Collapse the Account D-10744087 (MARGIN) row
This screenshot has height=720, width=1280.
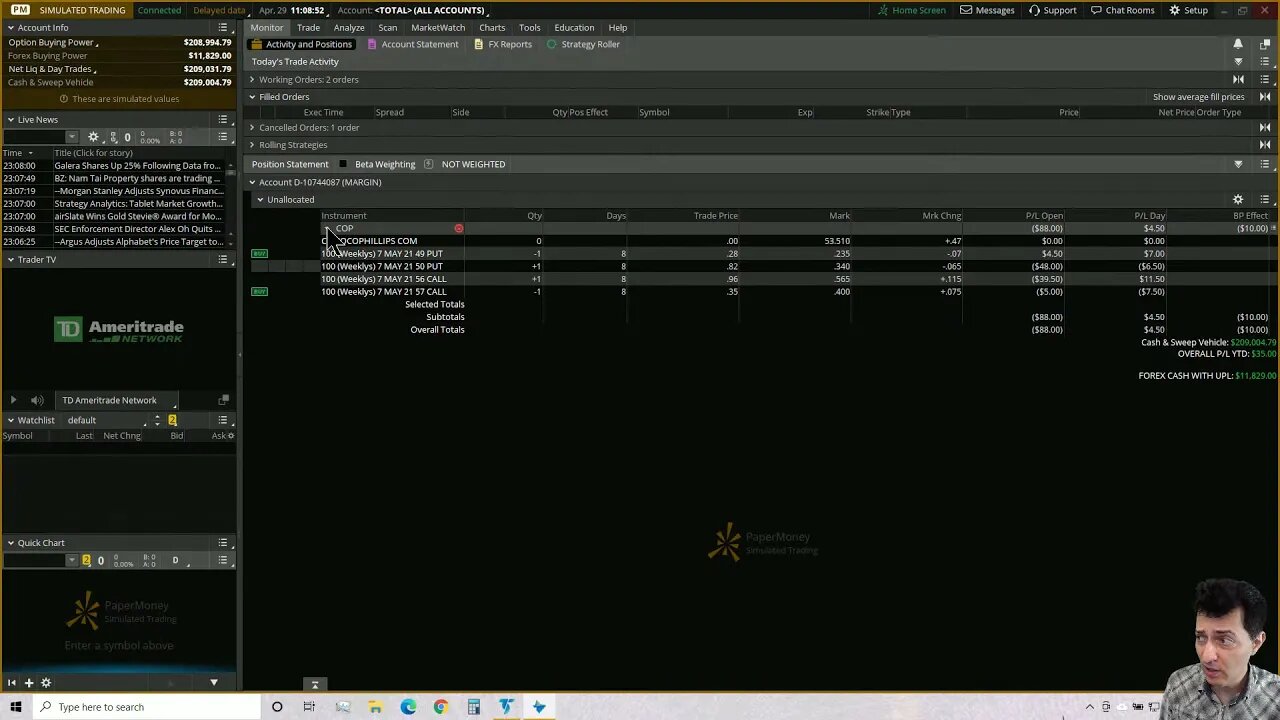coord(252,182)
